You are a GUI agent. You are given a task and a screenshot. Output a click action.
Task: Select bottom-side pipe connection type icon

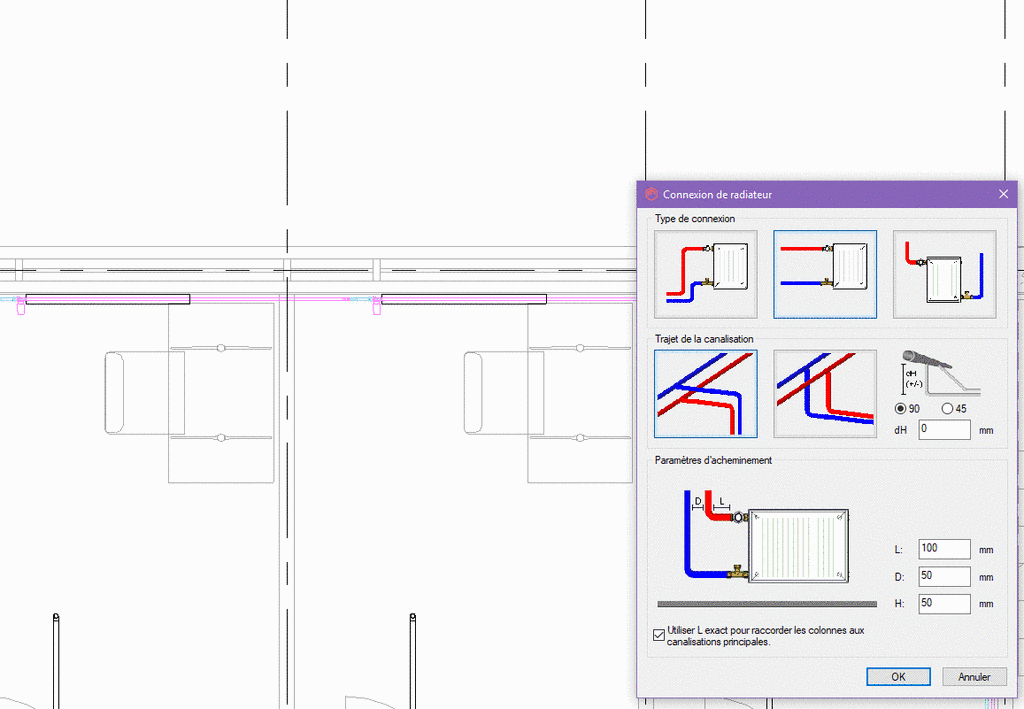click(705, 274)
